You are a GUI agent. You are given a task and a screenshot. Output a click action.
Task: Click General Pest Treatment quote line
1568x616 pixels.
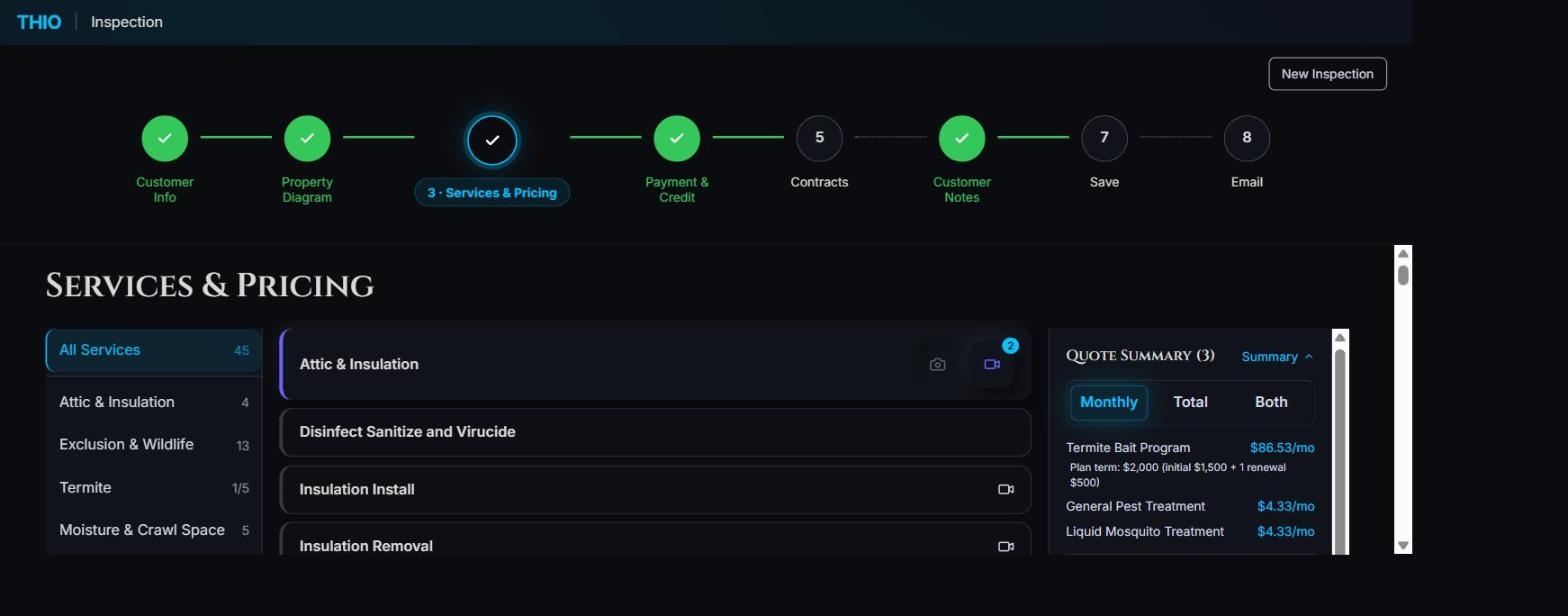point(1190,507)
